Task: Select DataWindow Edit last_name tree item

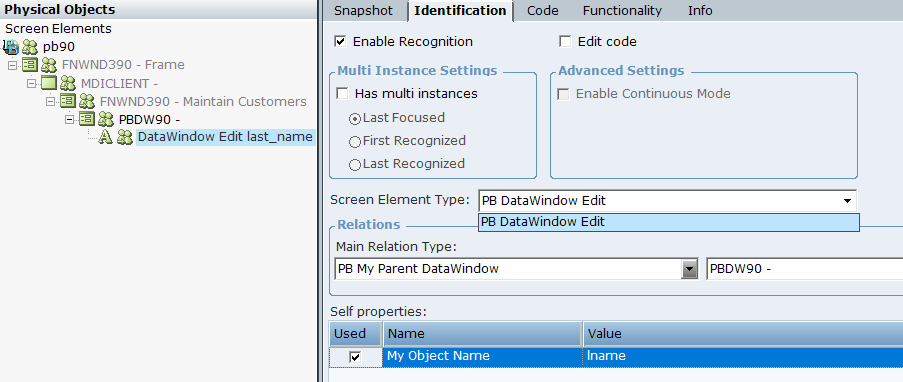Action: click(x=225, y=137)
